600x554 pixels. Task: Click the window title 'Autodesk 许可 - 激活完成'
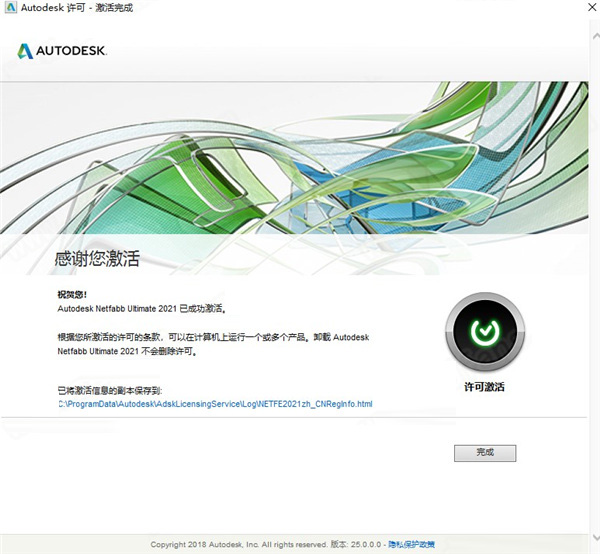[77, 8]
